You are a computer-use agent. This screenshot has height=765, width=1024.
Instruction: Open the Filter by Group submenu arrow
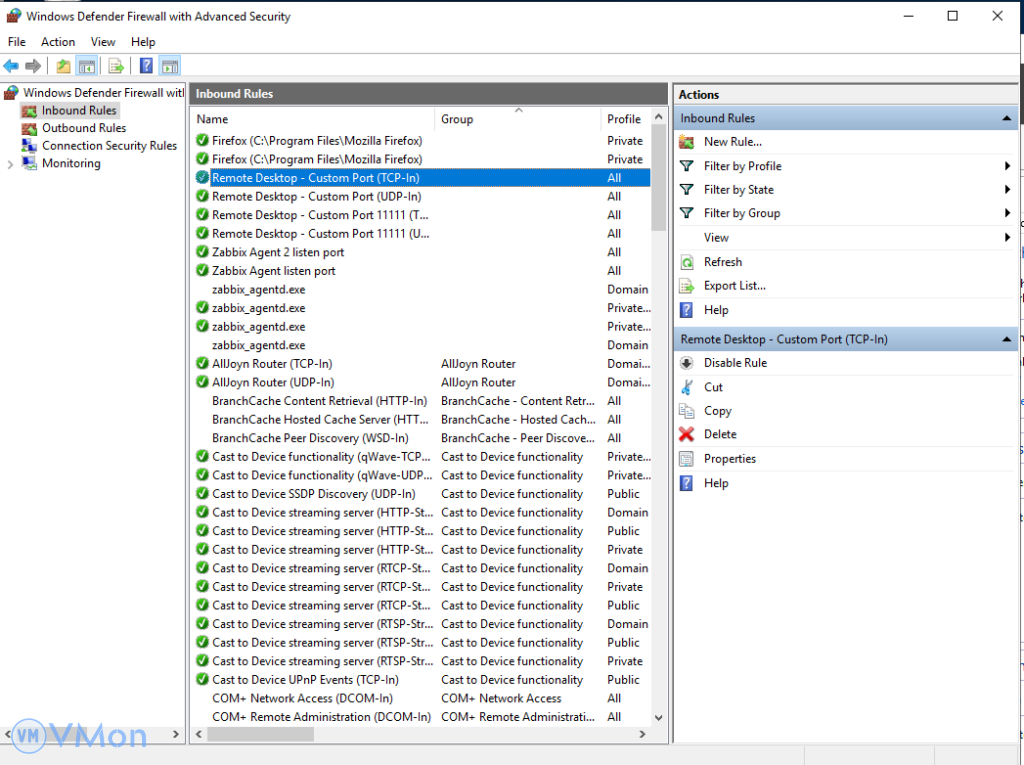click(x=1007, y=213)
